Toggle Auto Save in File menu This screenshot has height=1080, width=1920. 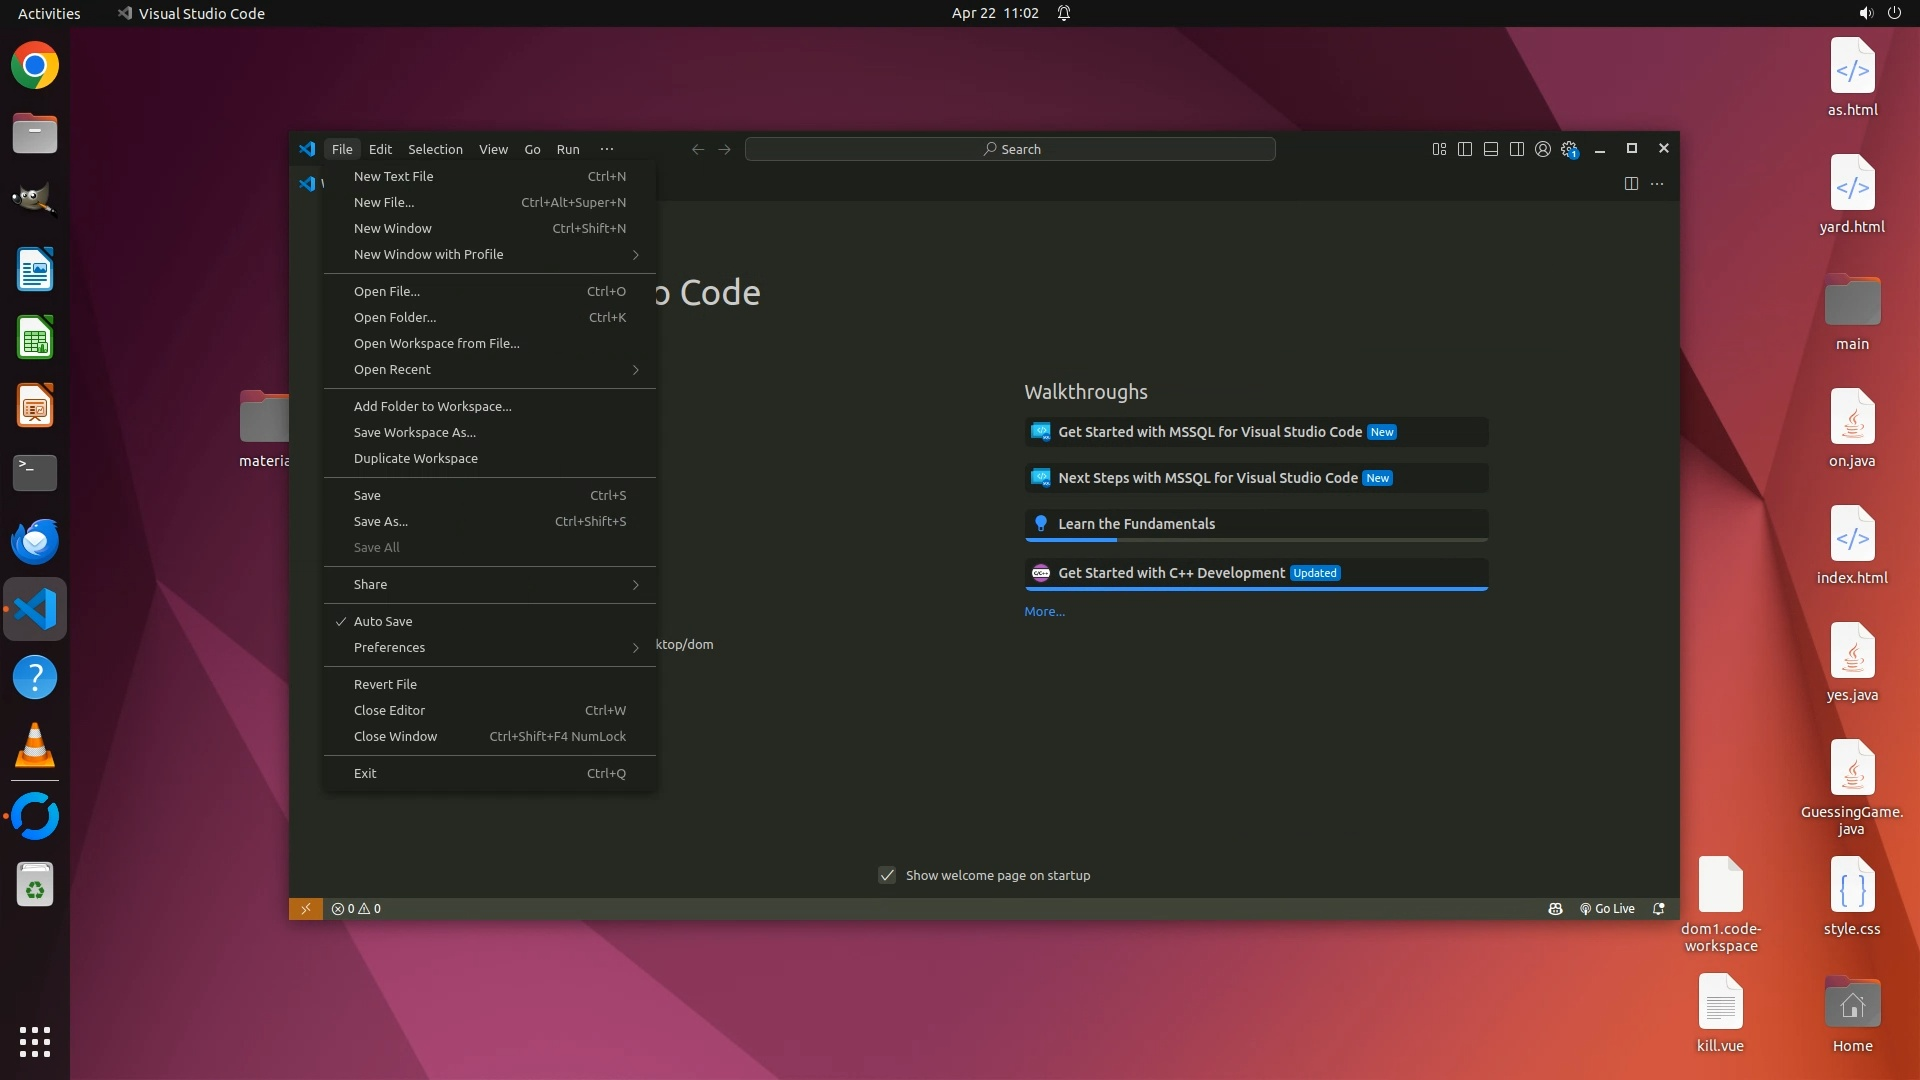pos(383,621)
